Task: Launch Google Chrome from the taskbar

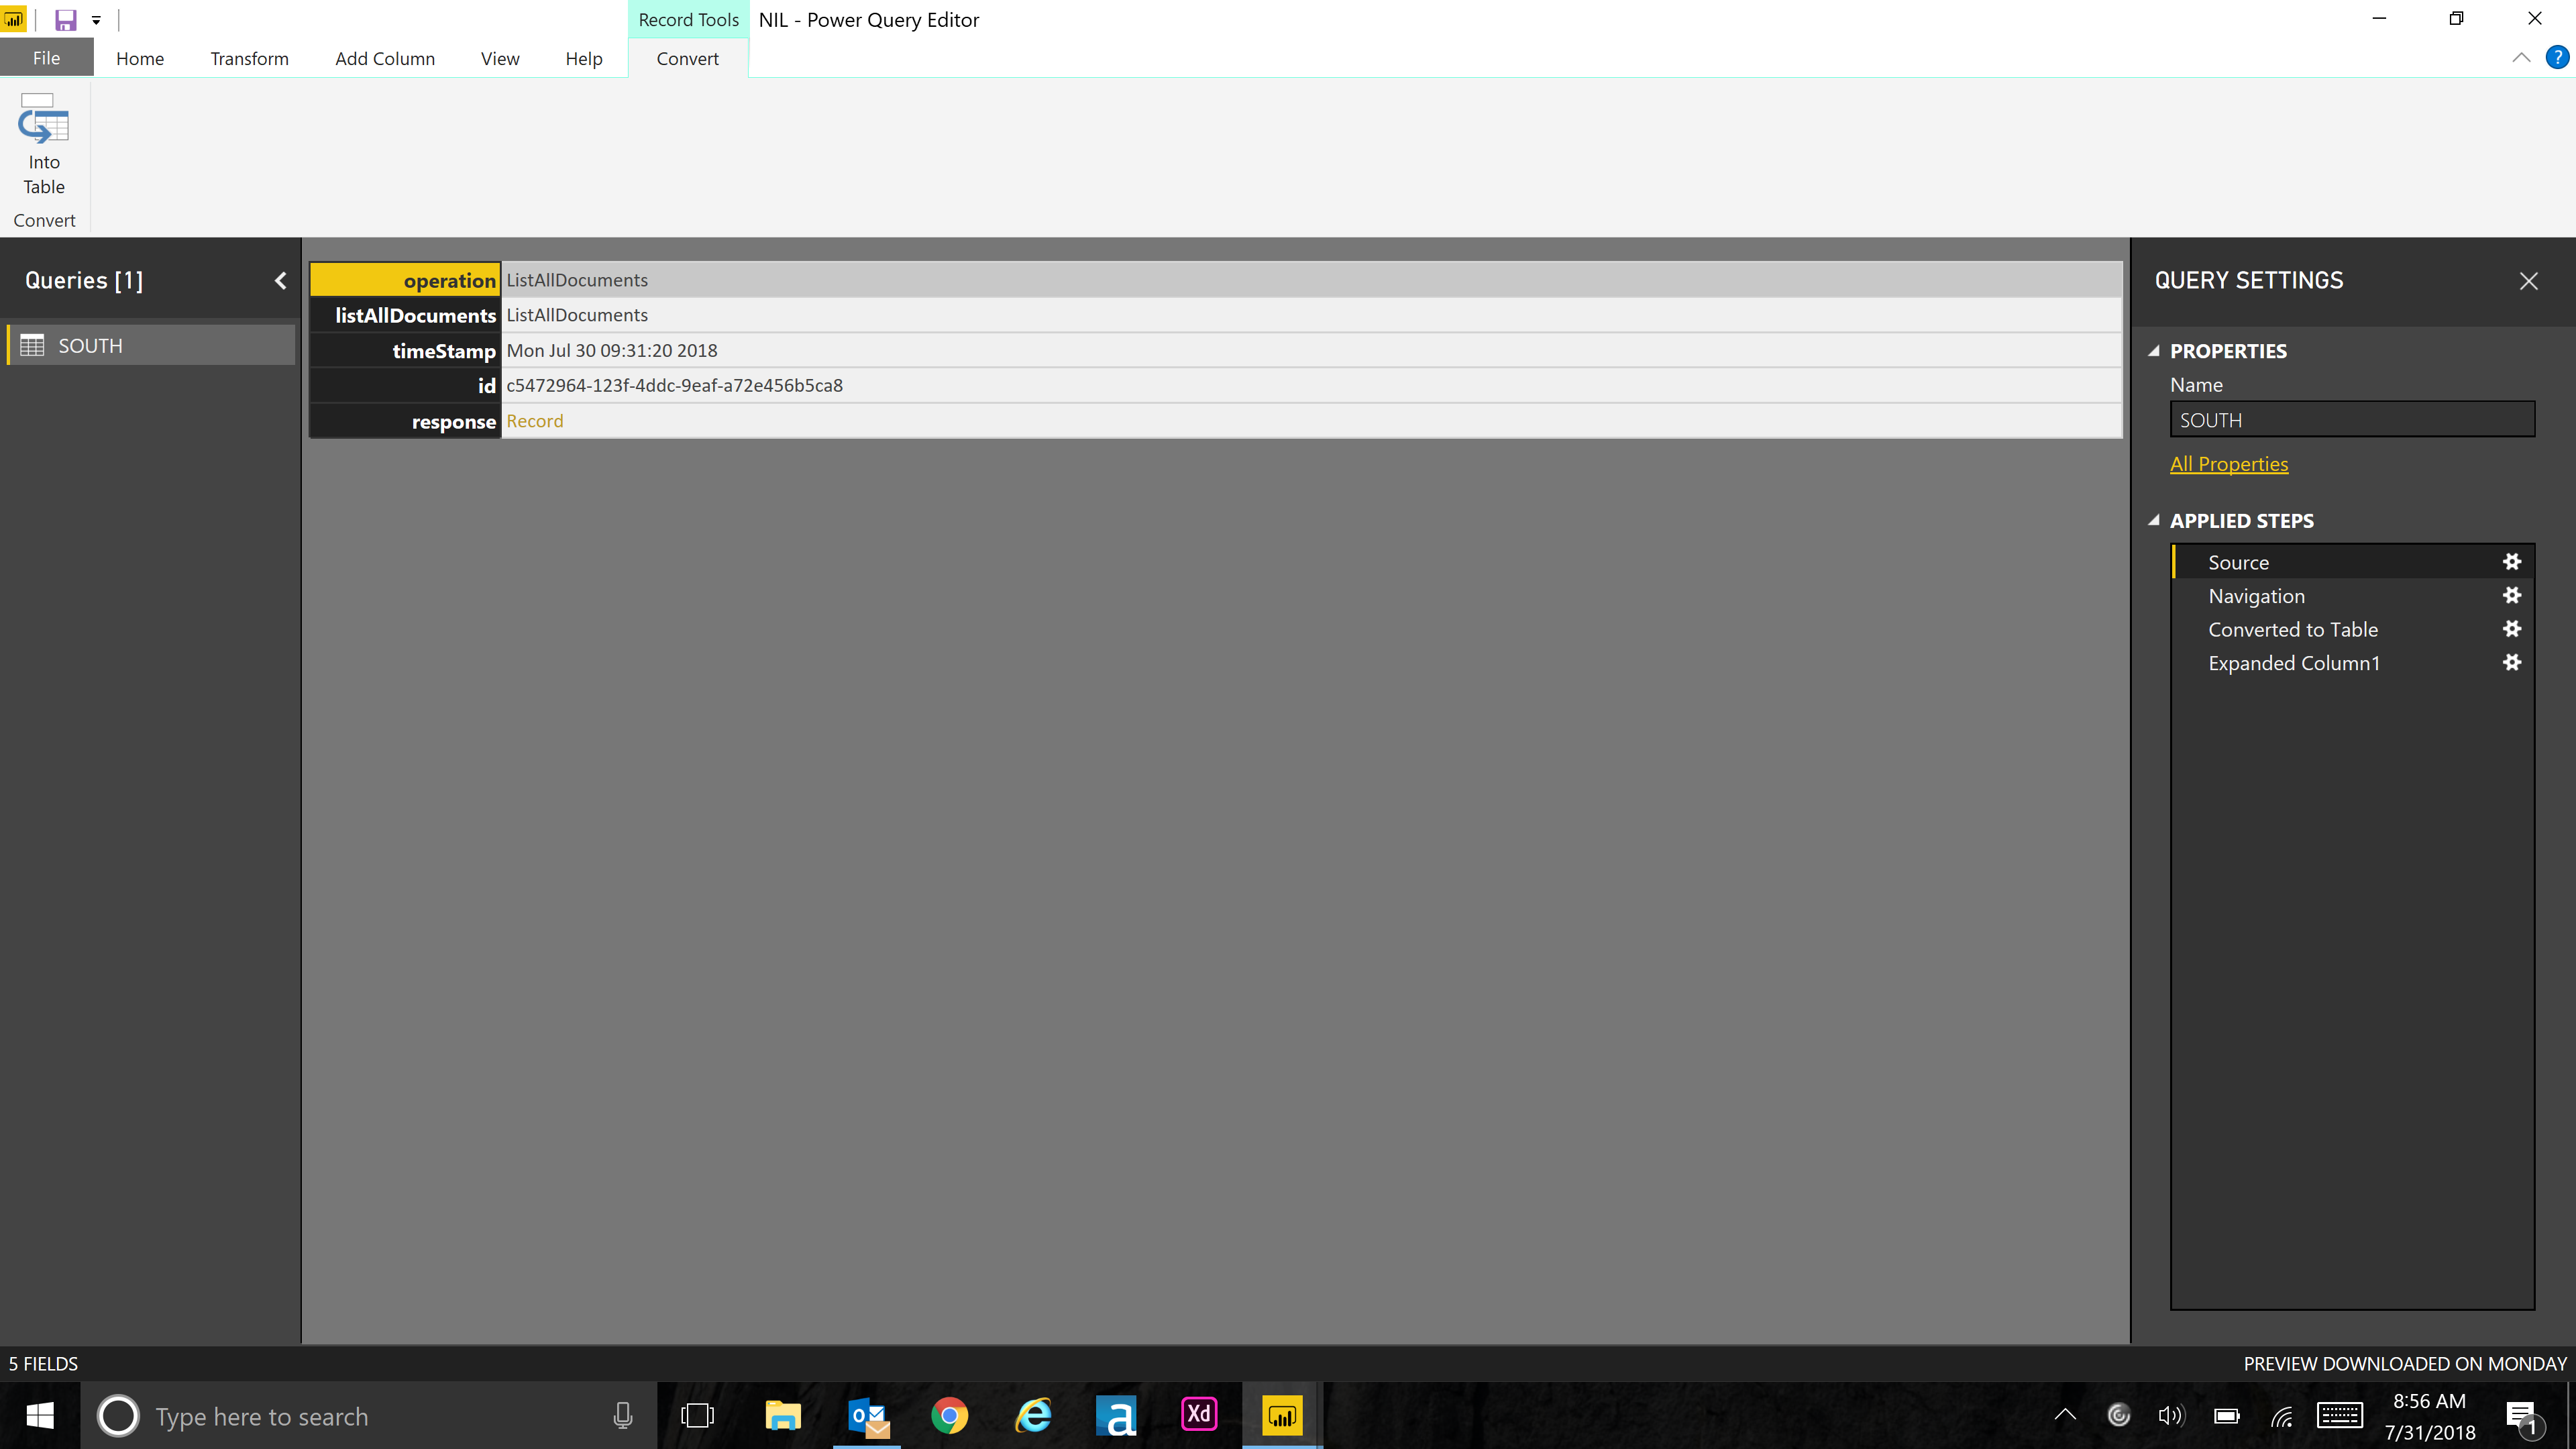Action: 949,1415
